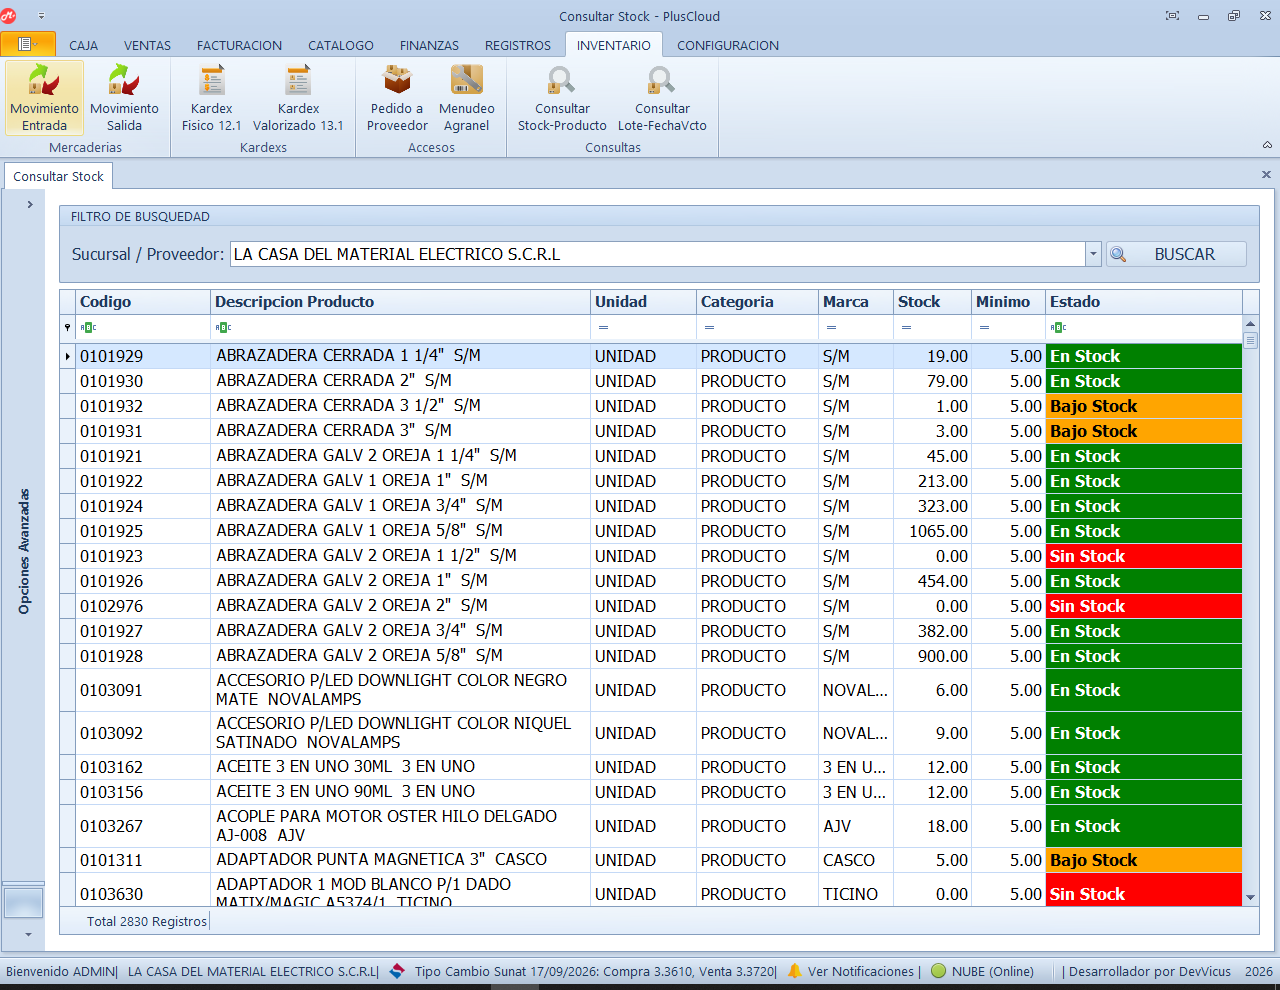Click the Codigo filter condition icon
The width and height of the screenshot is (1280, 990).
click(x=88, y=327)
